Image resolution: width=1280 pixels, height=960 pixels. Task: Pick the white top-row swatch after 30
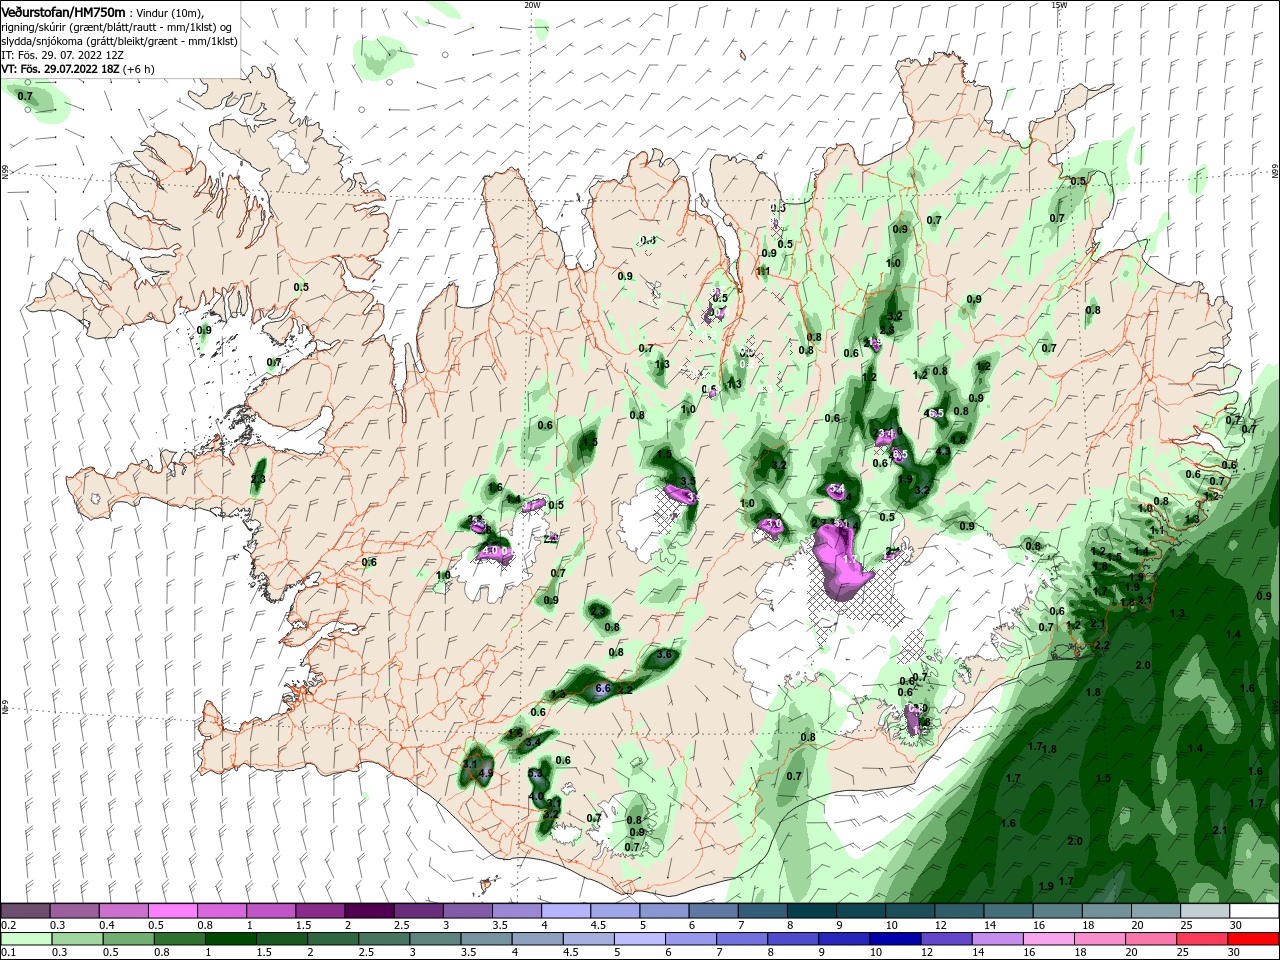click(1253, 911)
